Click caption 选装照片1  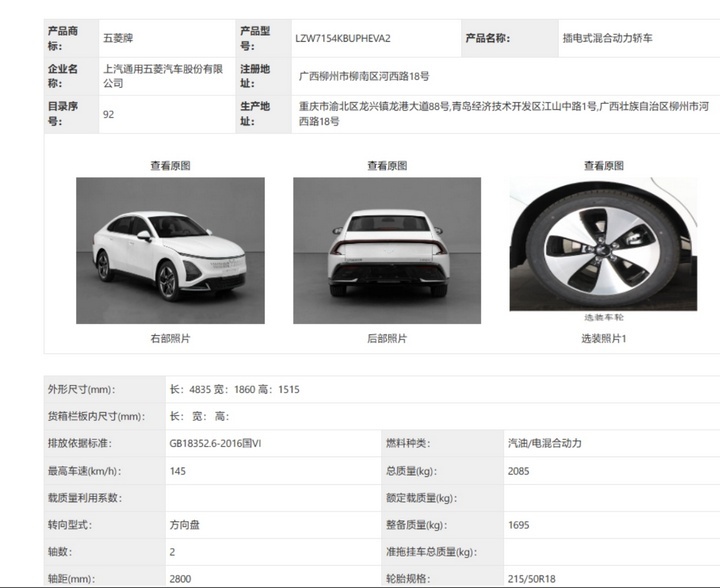click(x=604, y=338)
